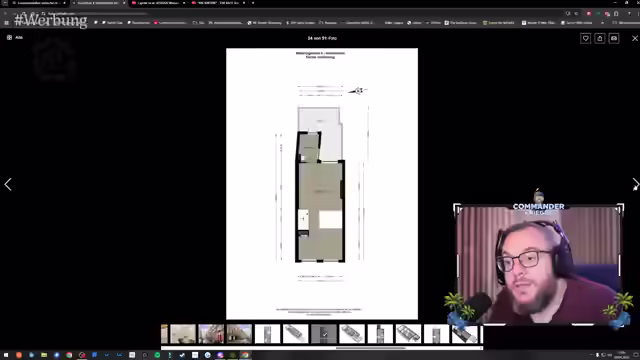Click the thumbnail strip horizontal scrollbar
The width and height of the screenshot is (640, 360).
(371, 348)
